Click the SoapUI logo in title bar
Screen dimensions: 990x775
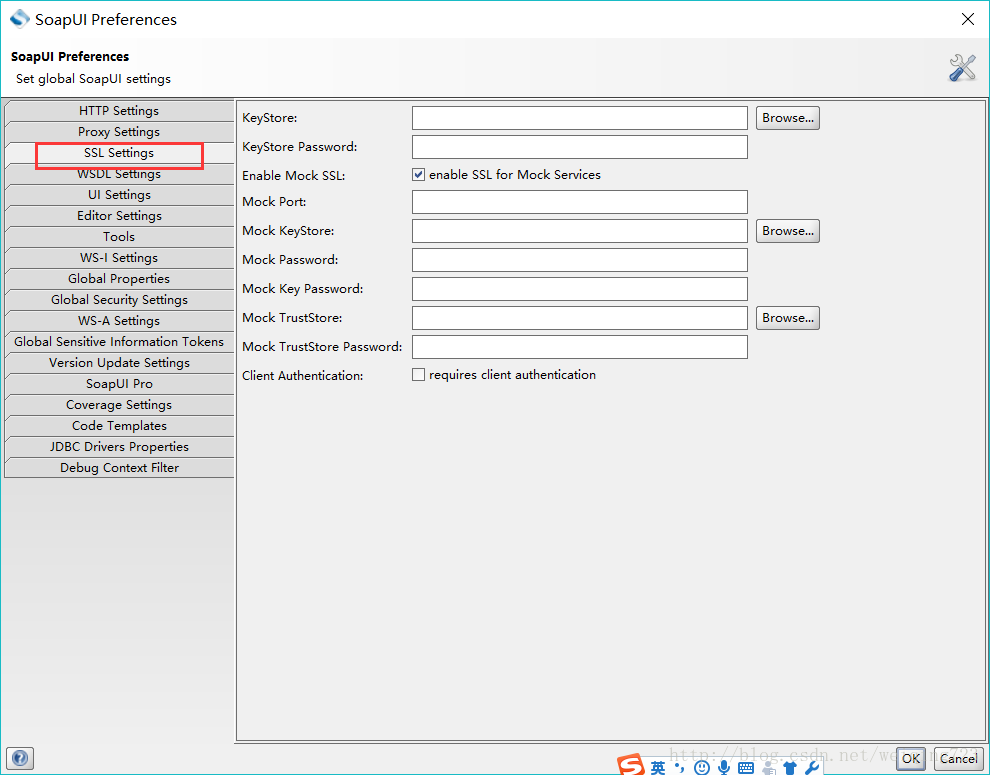click(20, 19)
